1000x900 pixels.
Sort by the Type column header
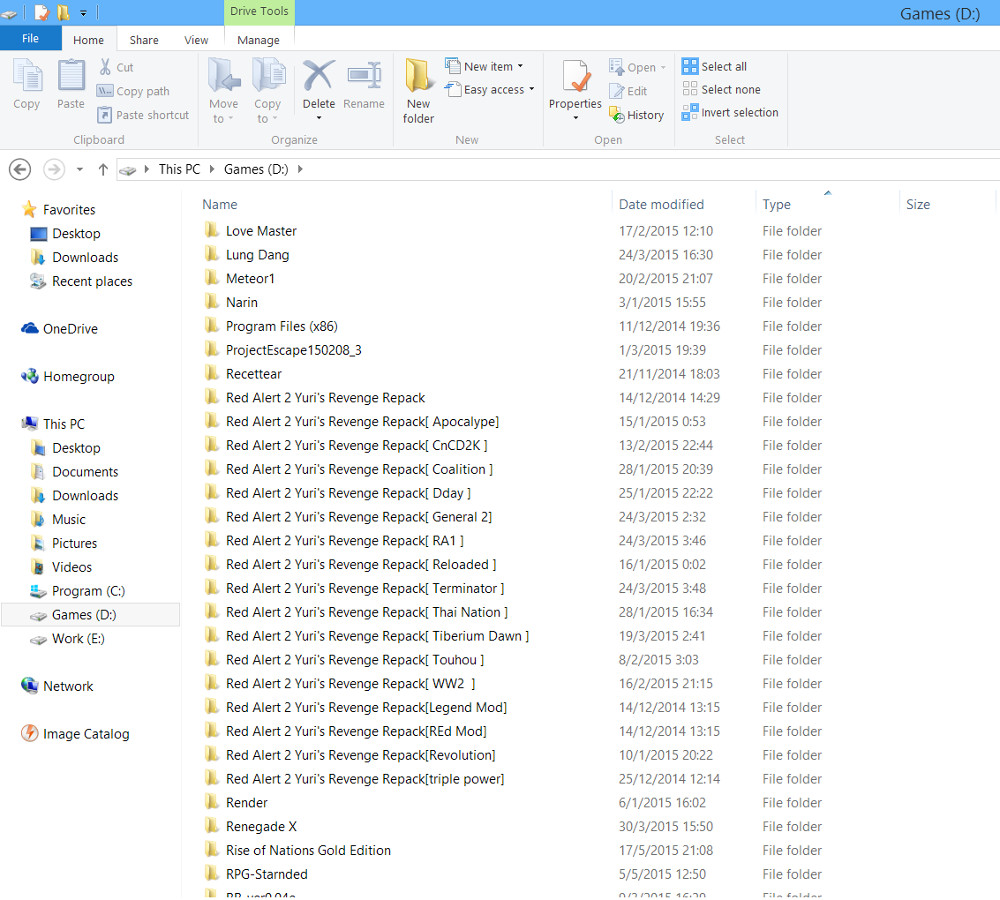point(776,204)
